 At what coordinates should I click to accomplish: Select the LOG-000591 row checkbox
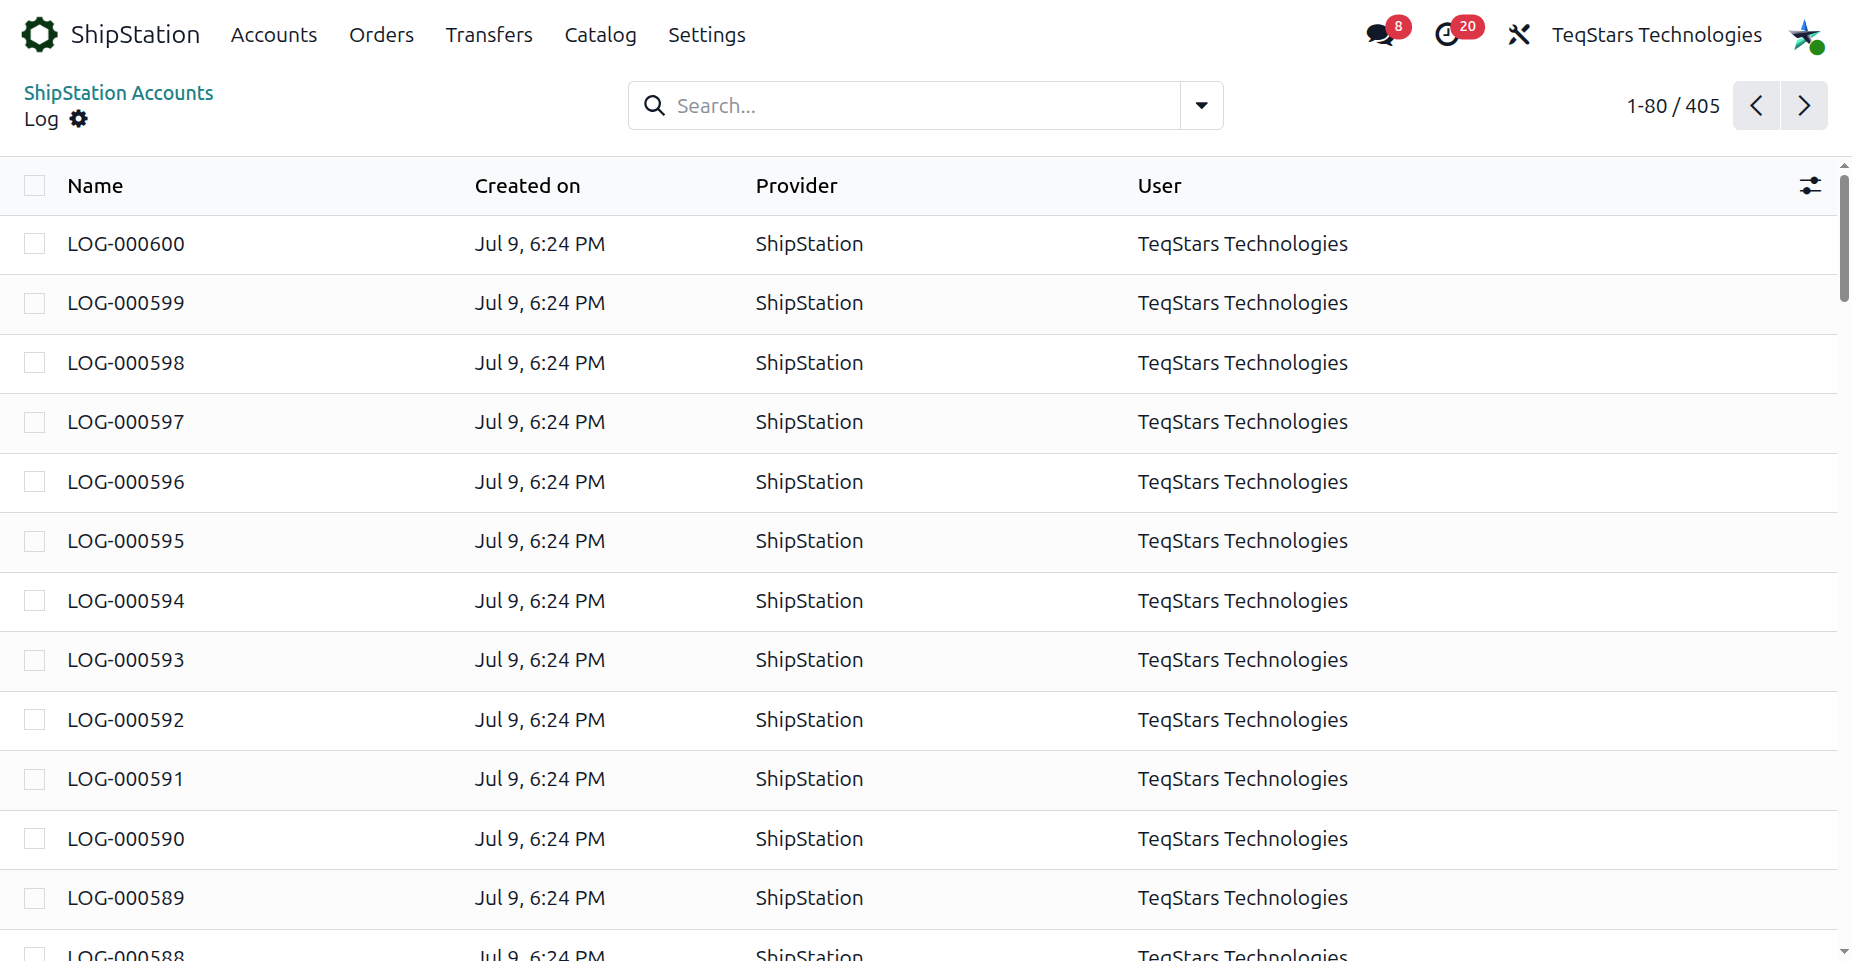pos(35,779)
